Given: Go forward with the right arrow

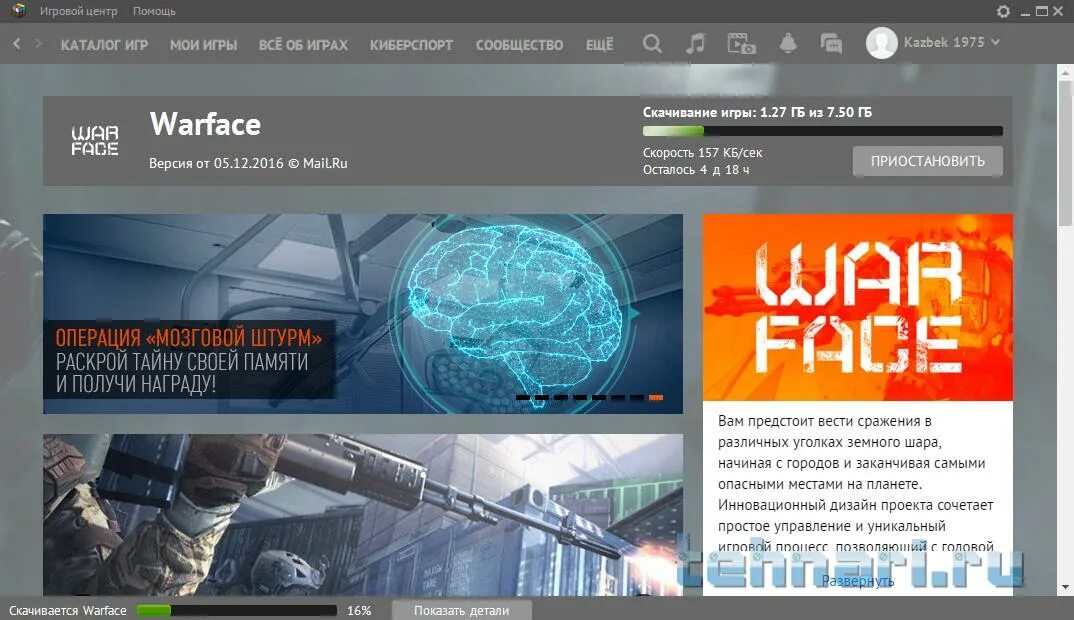Looking at the screenshot, I should coord(38,43).
